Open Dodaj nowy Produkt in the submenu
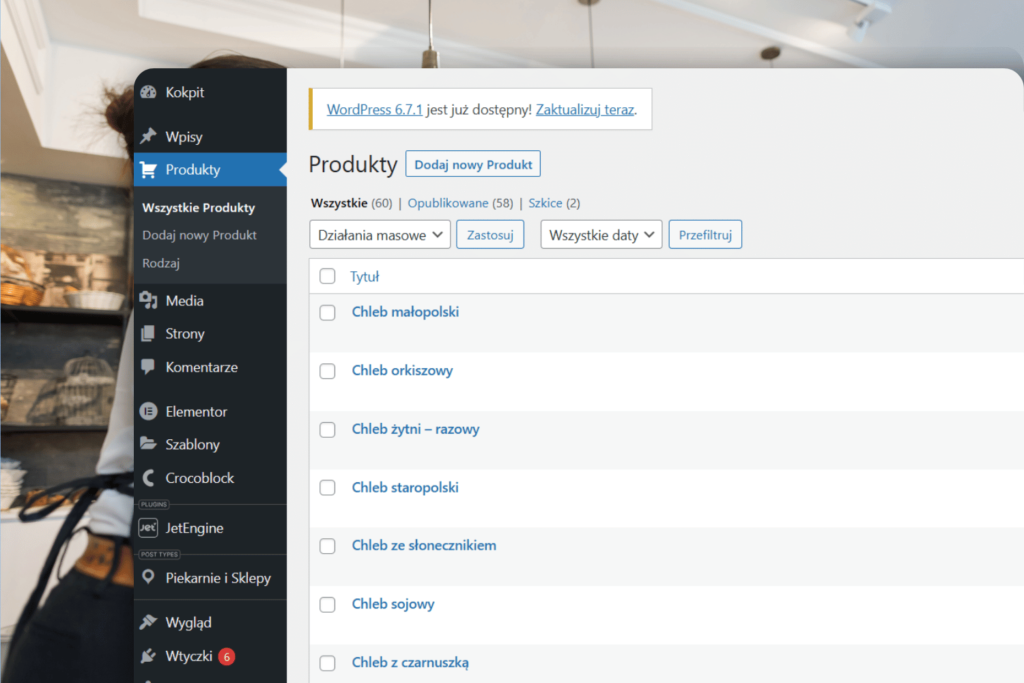 pos(199,235)
